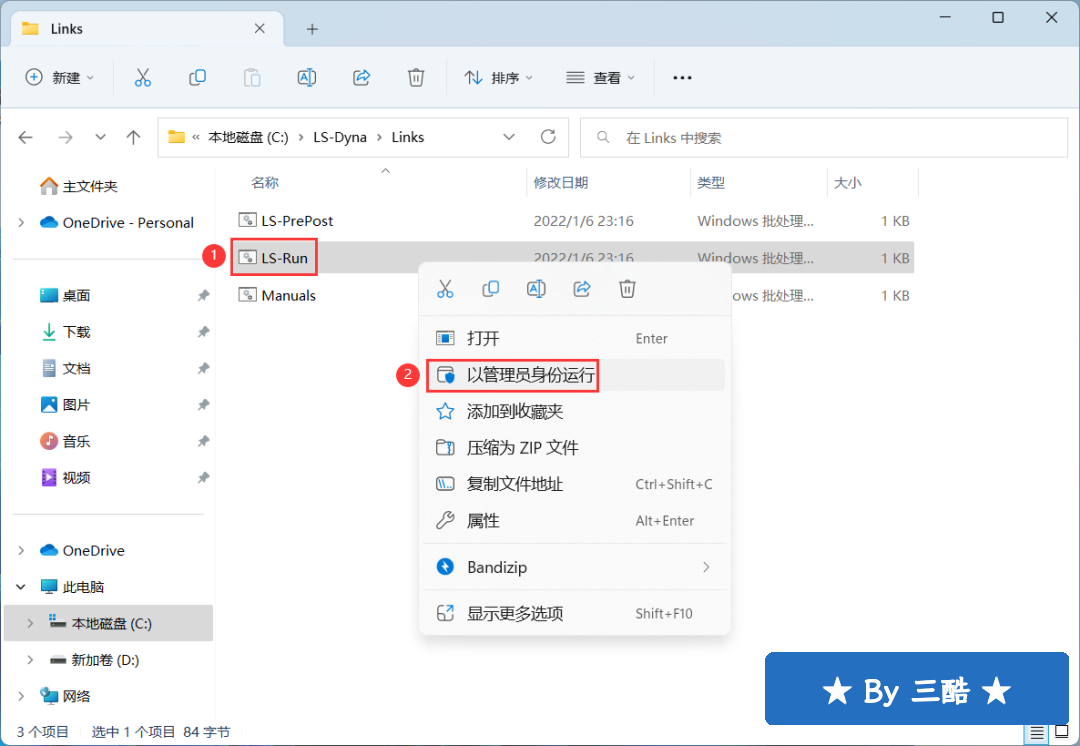Viewport: 1080px width, 746px height.
Task: Click the 在 Links 中搜索 search box
Action: coord(824,138)
